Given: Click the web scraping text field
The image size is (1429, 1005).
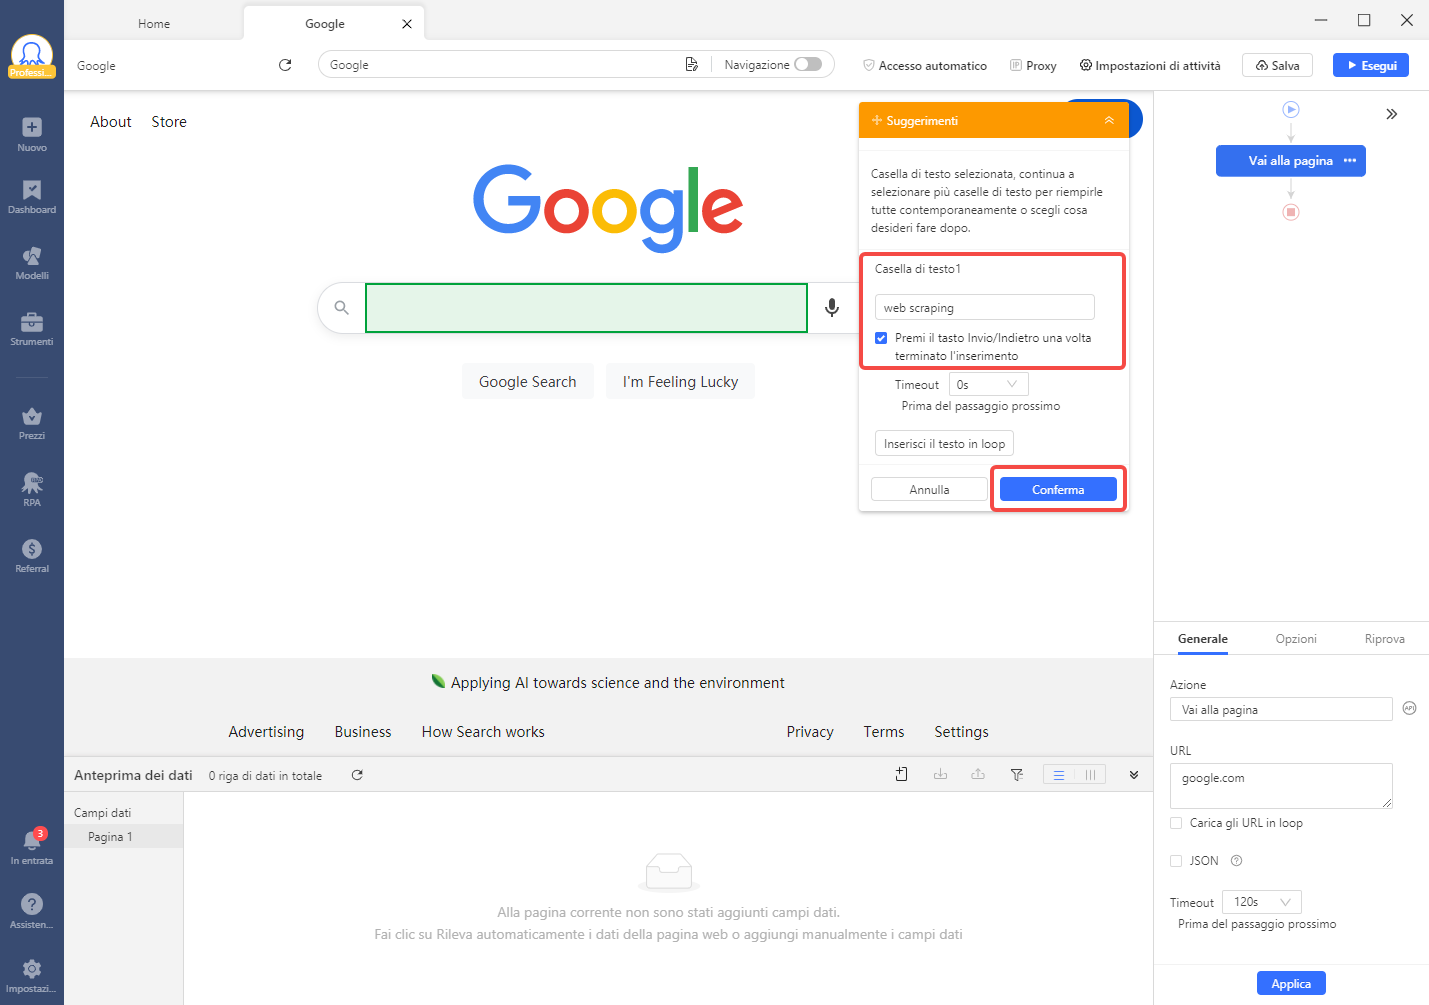Looking at the screenshot, I should click(x=984, y=308).
